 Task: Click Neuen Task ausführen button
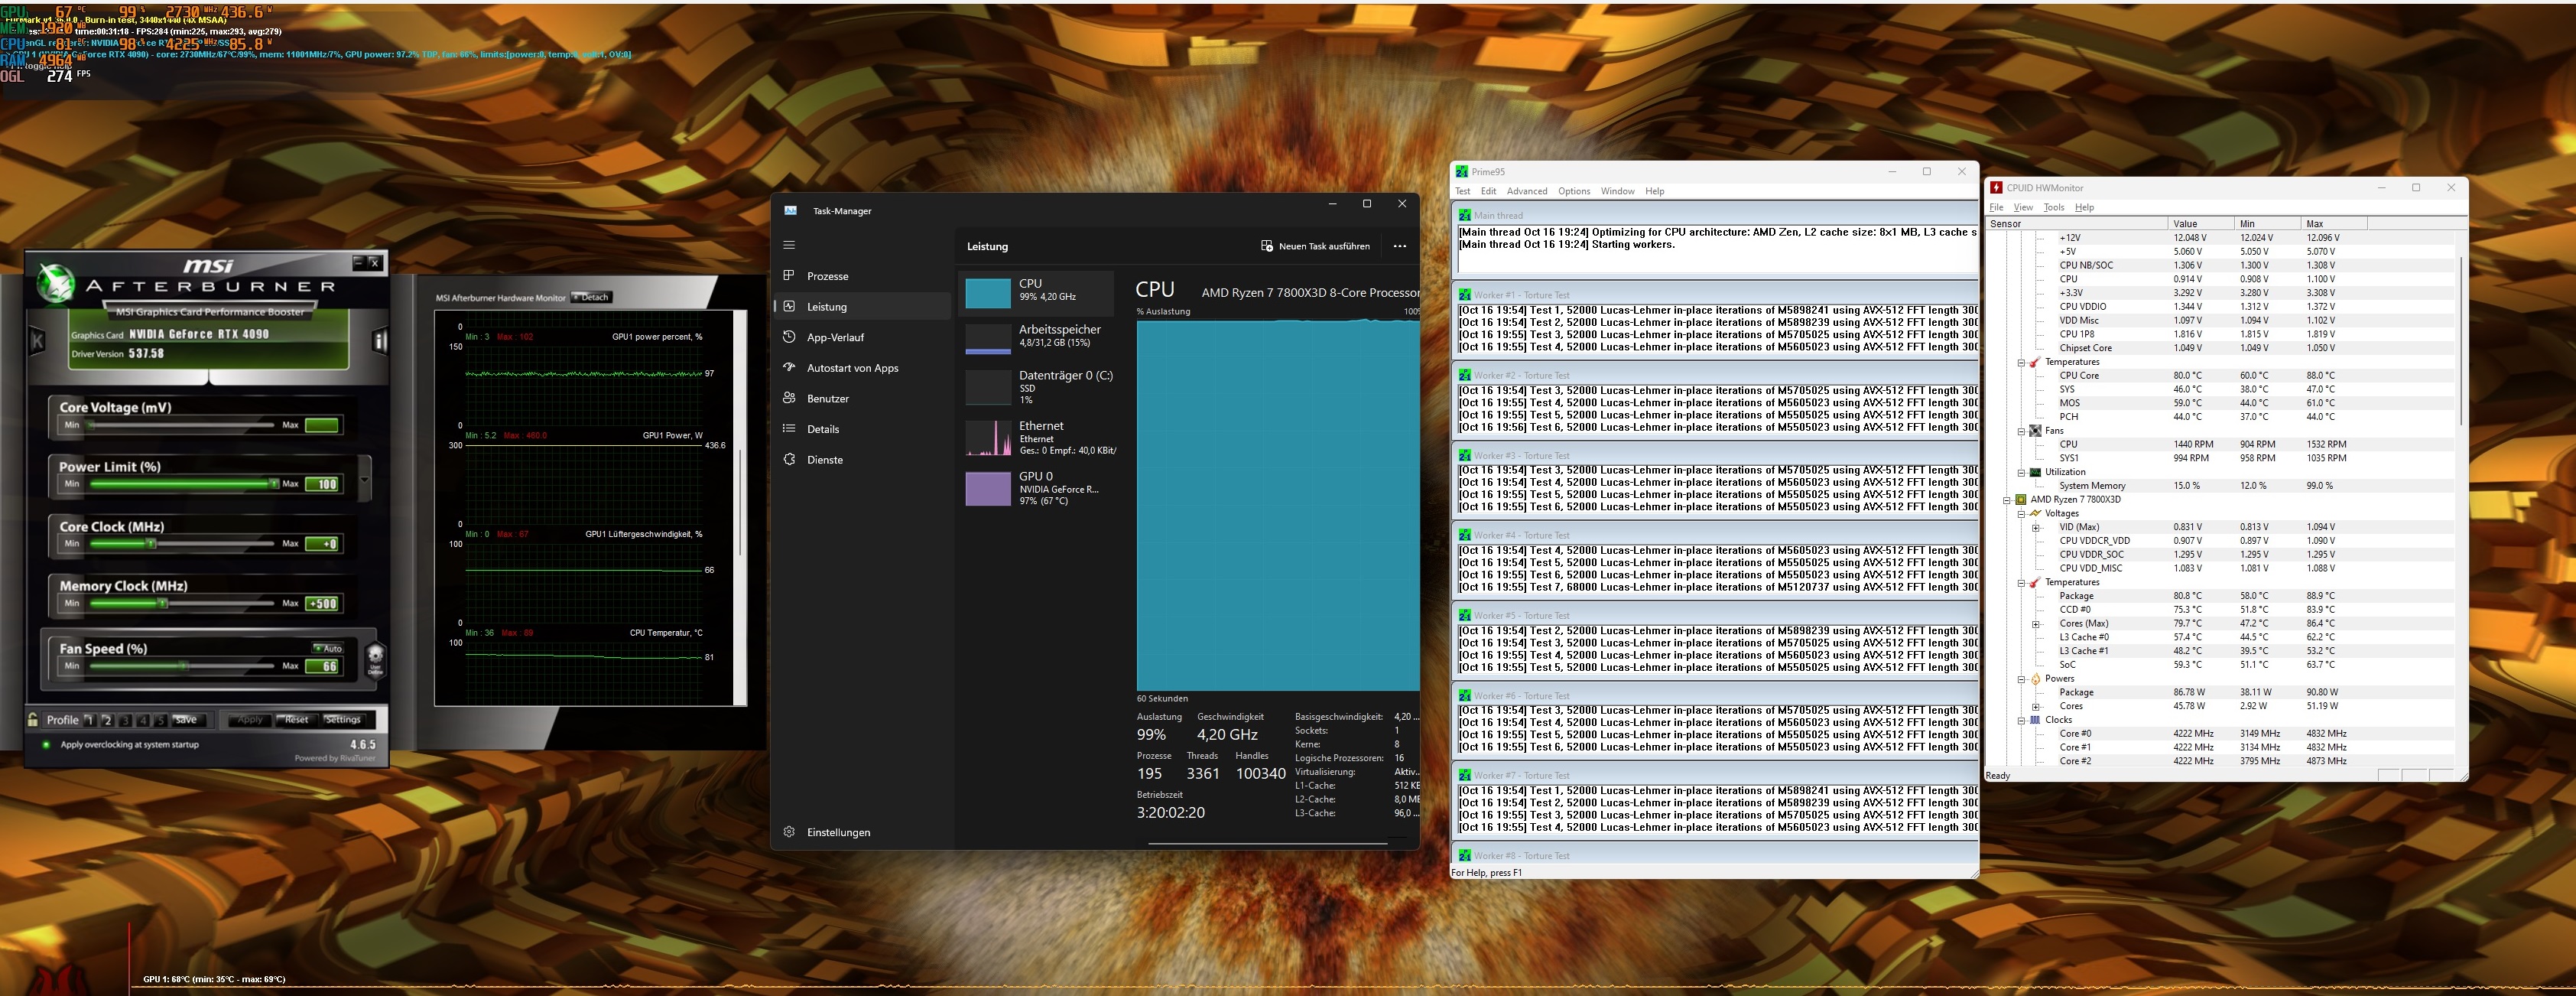pyautogui.click(x=1315, y=246)
